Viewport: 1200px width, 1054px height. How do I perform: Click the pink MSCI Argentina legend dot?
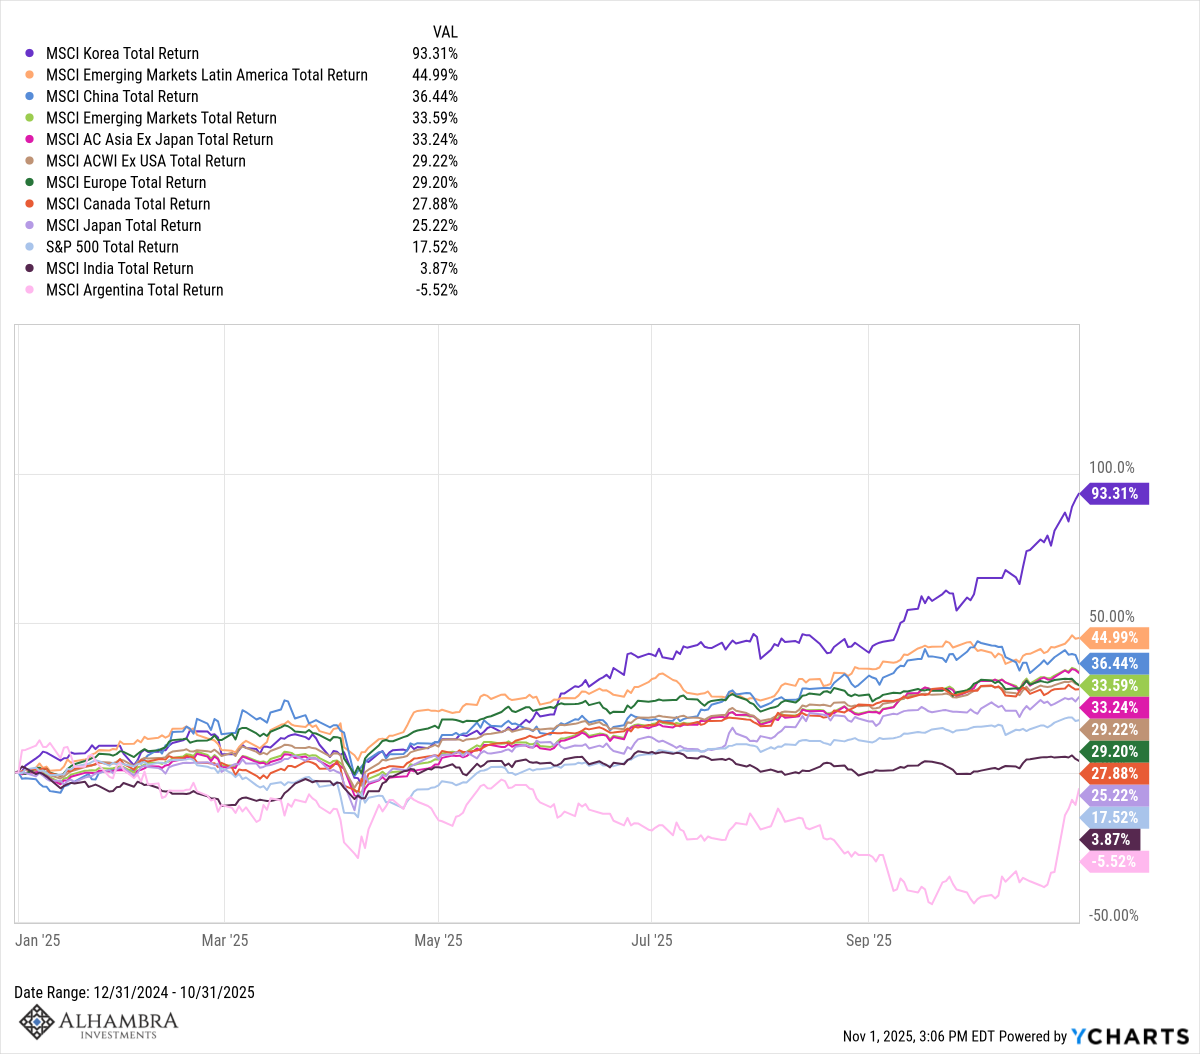(x=30, y=290)
